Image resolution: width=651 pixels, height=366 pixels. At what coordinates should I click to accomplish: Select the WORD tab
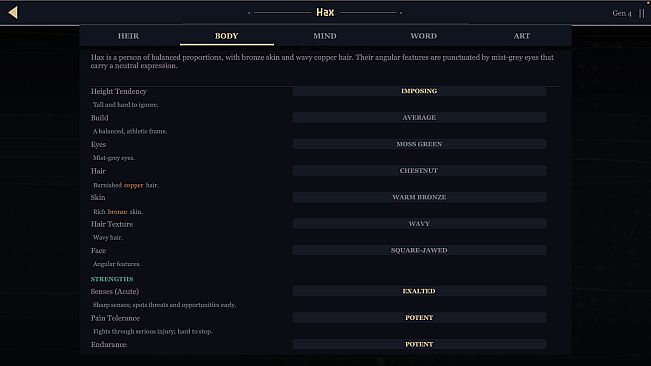[423, 36]
